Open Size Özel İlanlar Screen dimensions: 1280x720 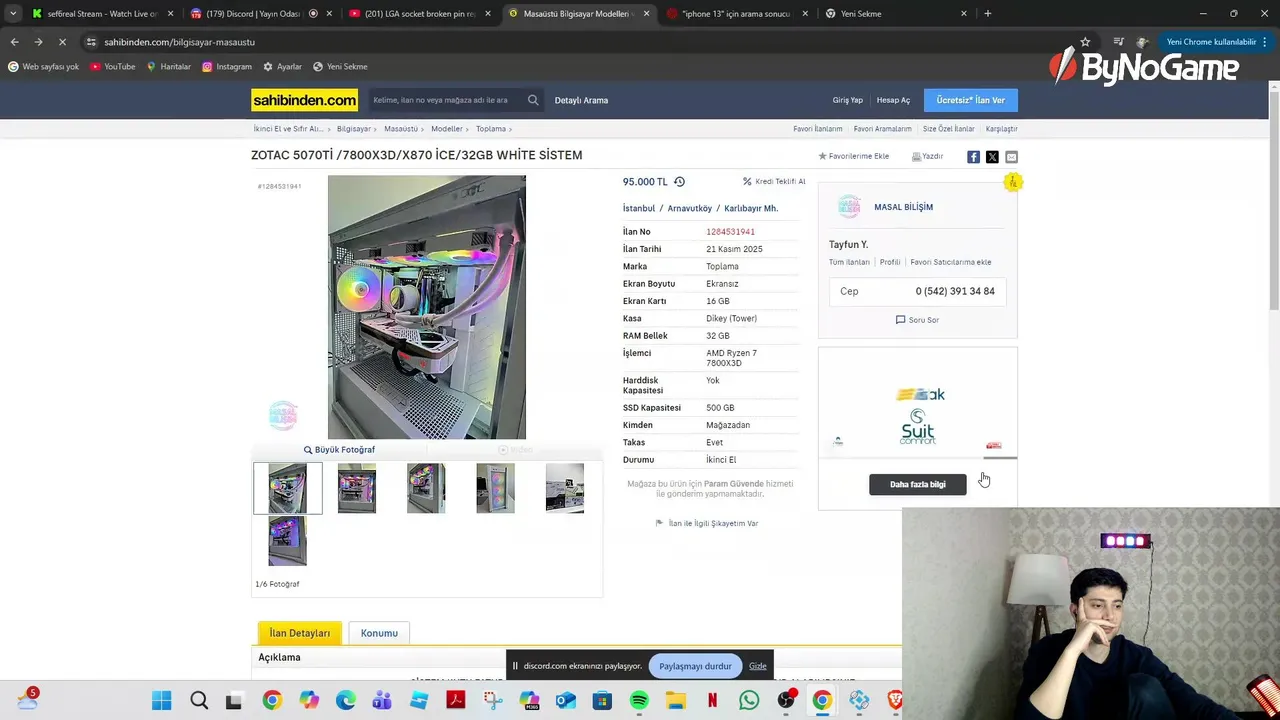(948, 129)
